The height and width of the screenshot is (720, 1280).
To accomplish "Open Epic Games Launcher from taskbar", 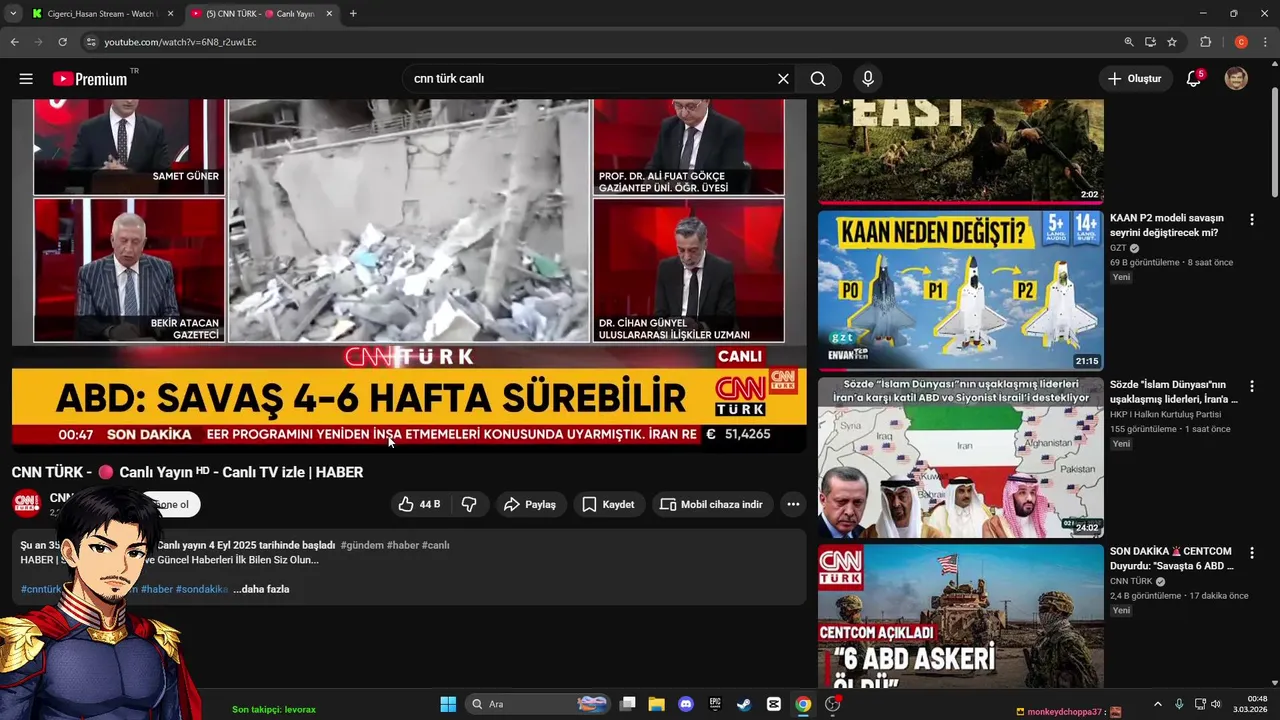I will (x=715, y=704).
